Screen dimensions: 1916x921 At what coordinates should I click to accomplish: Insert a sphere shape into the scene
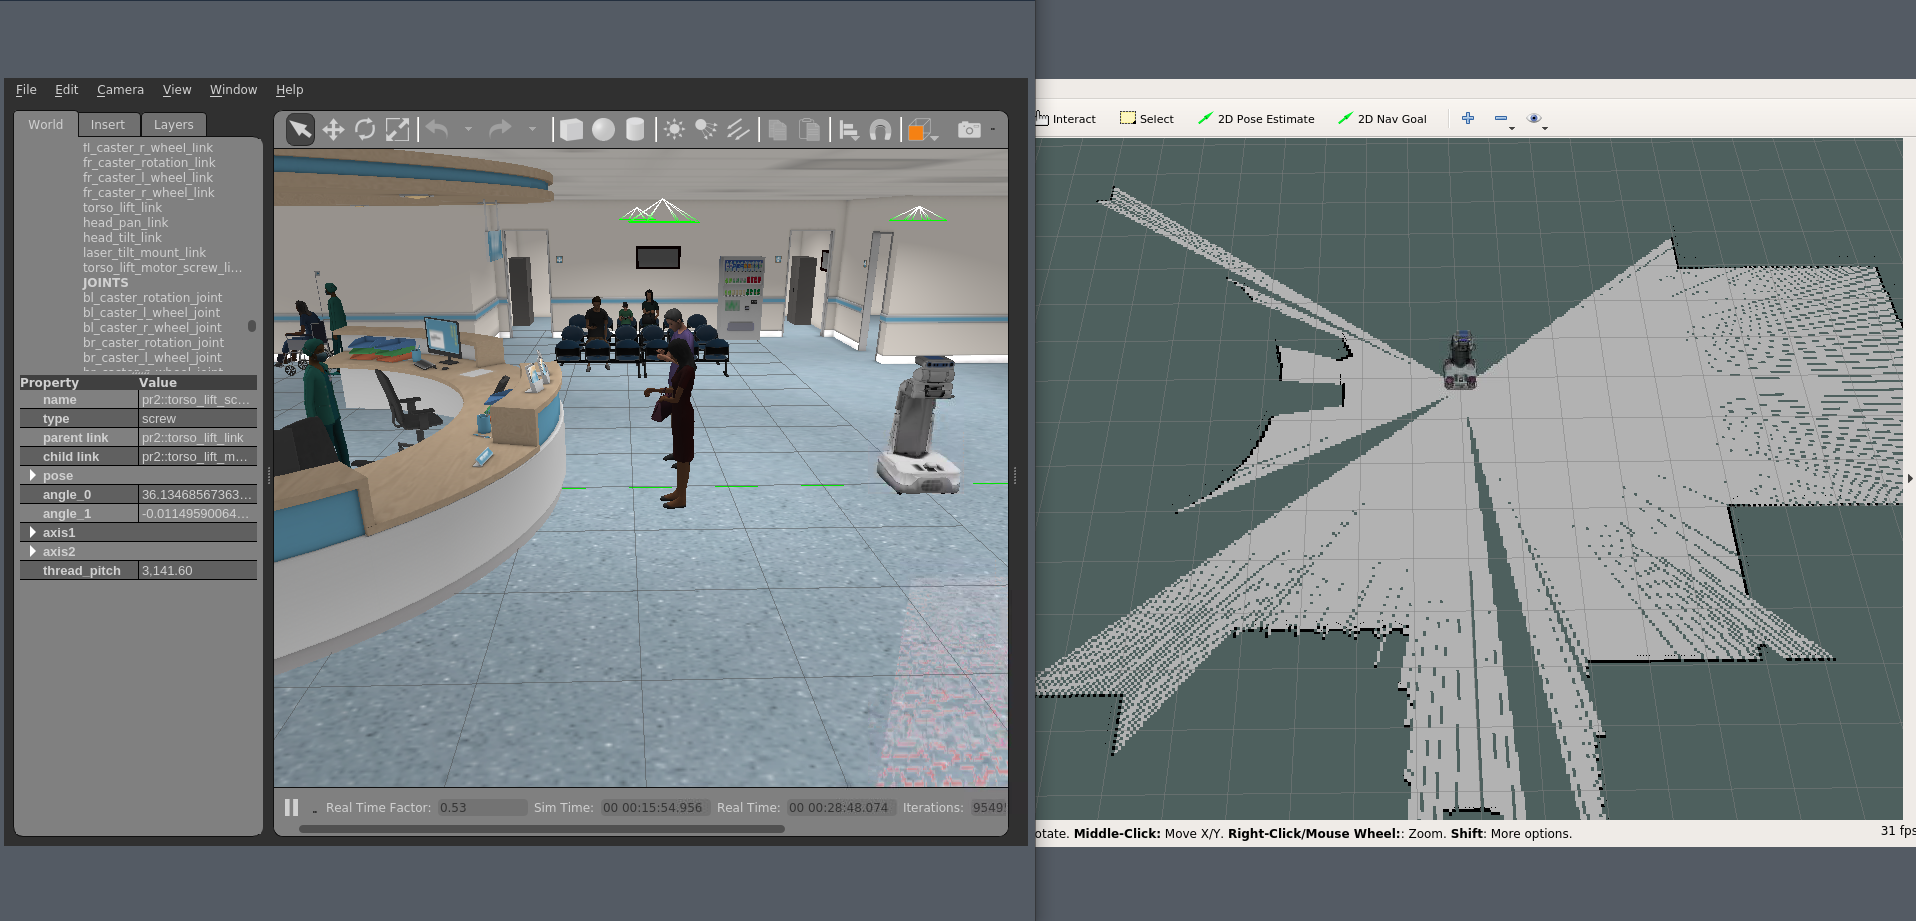coord(602,129)
